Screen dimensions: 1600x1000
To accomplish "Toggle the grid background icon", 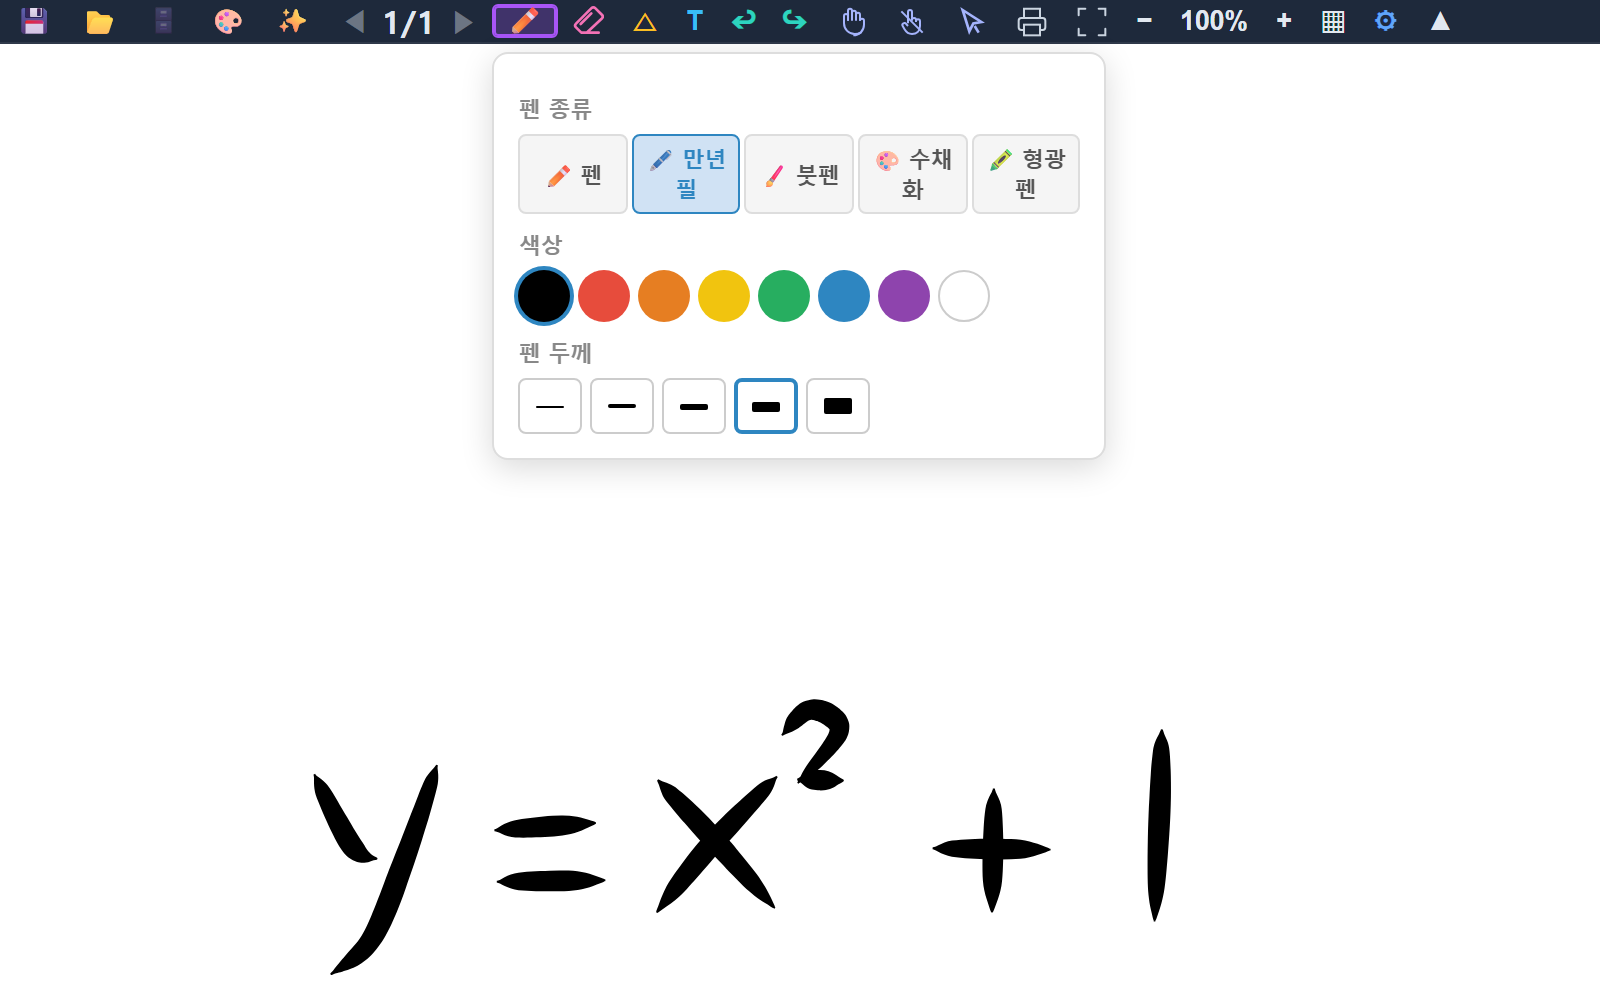I will (1333, 22).
